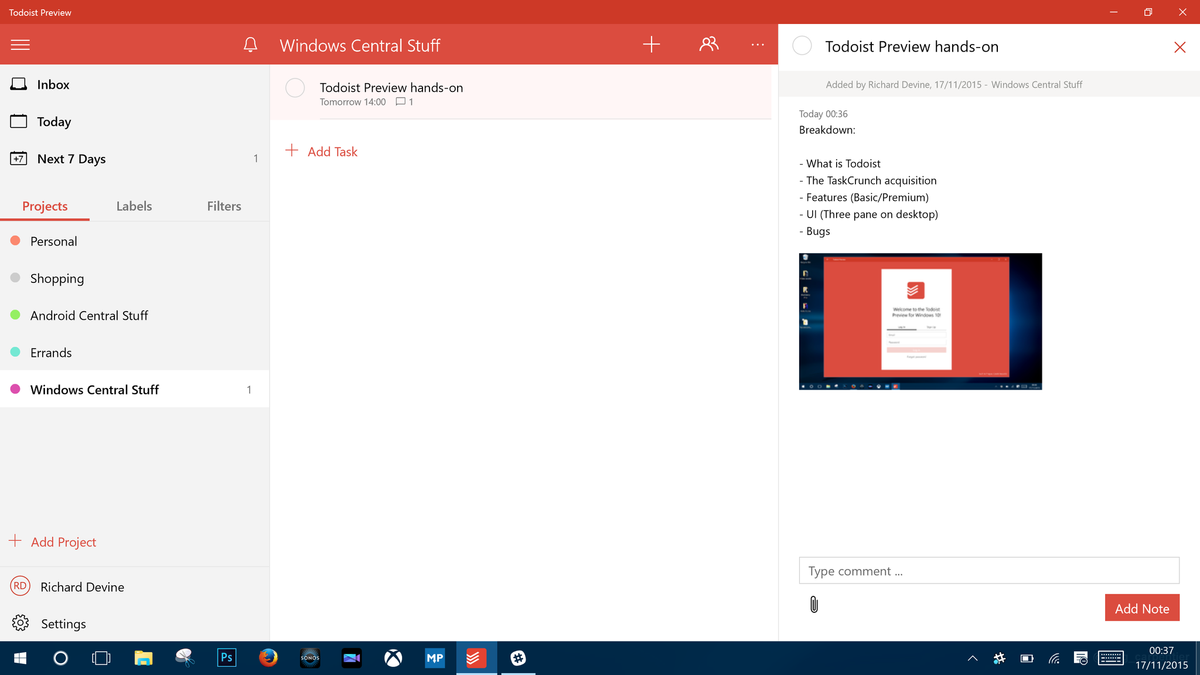This screenshot has height=675, width=1200.
Task: Complete the task in the list via its circle
Action: [x=295, y=88]
